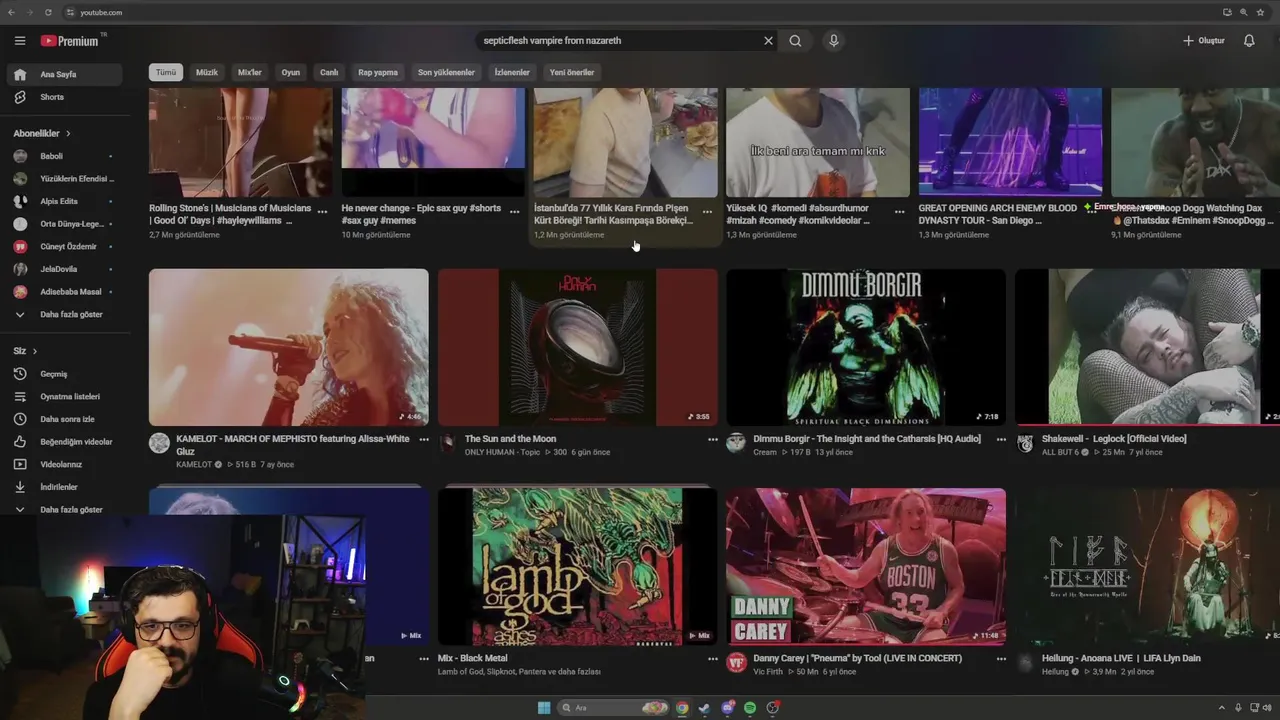
Task: Open Vic Firth channel avatar
Action: tap(736, 663)
